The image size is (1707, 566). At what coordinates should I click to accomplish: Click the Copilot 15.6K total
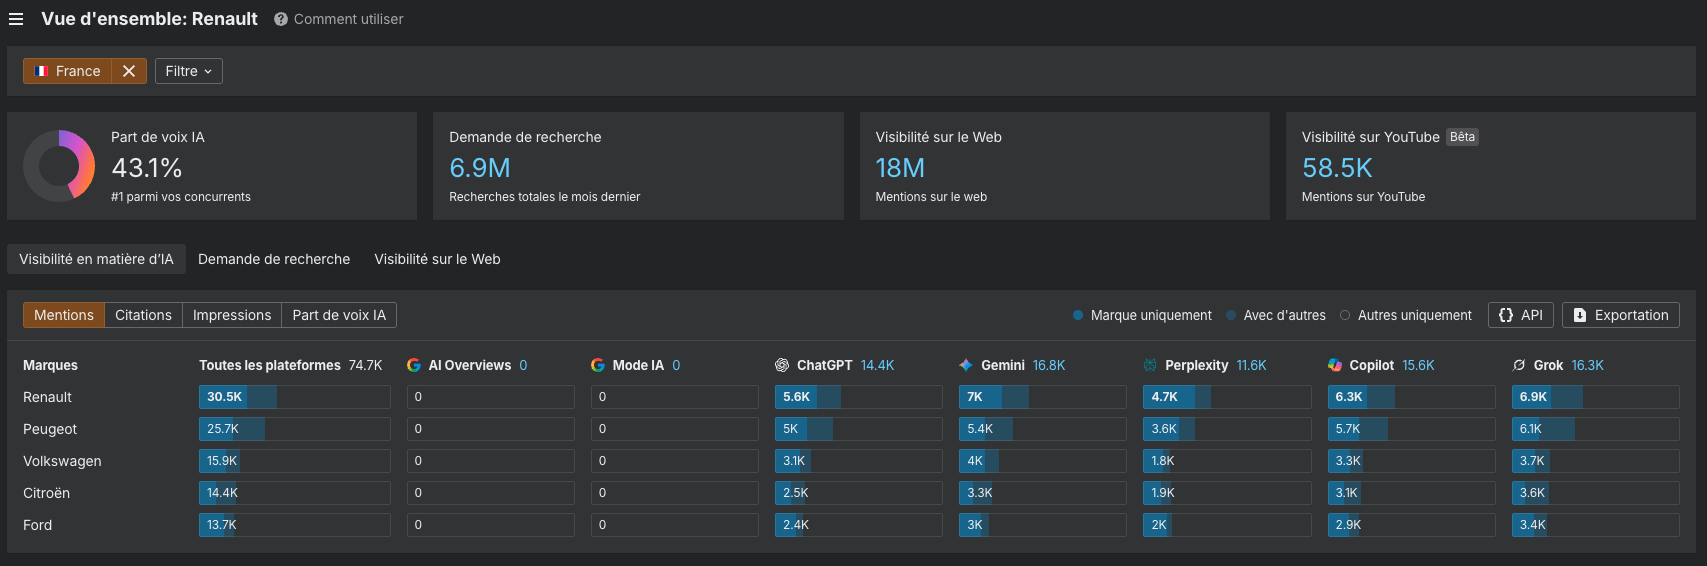[1418, 365]
